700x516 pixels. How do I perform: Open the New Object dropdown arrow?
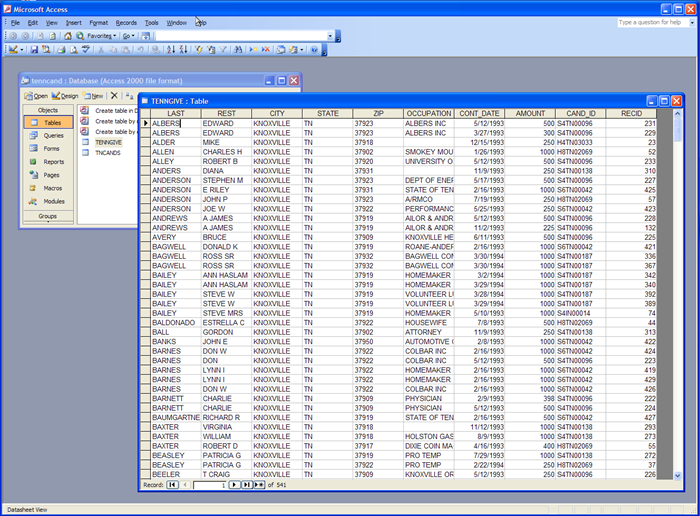click(302, 50)
